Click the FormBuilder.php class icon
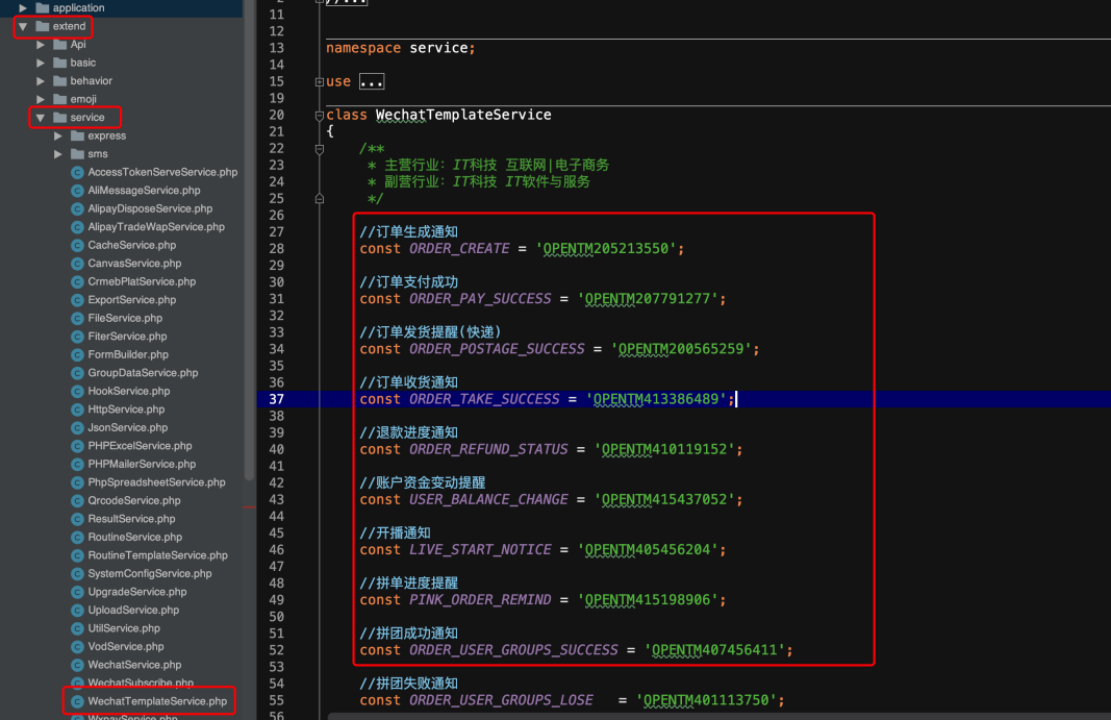This screenshot has height=720, width=1111. click(x=77, y=355)
